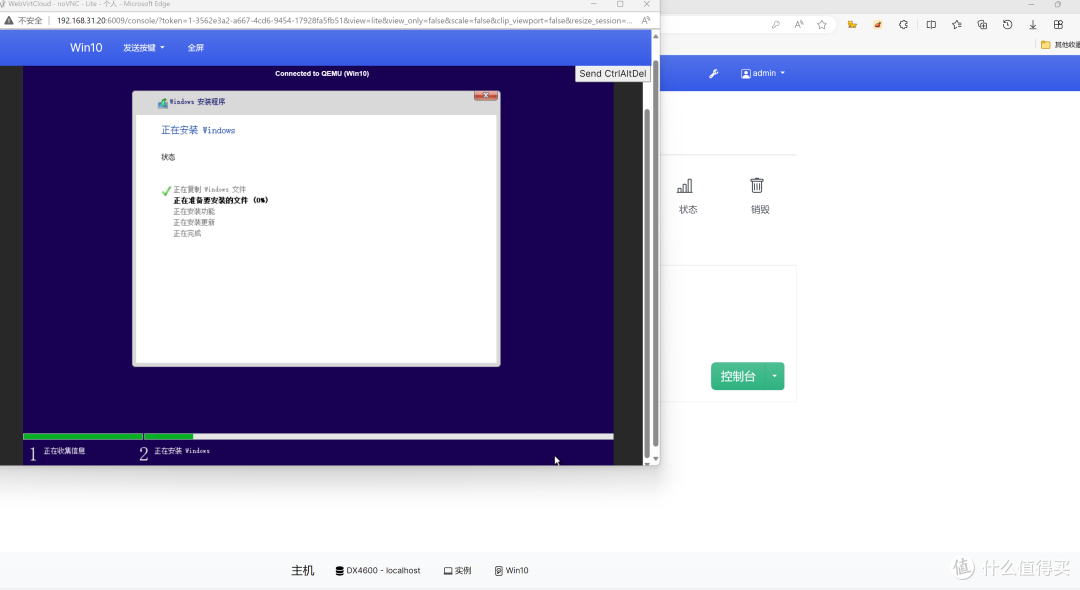
Task: Open the Apps grid icon in Edge toolbar
Action: [x=1059, y=25]
